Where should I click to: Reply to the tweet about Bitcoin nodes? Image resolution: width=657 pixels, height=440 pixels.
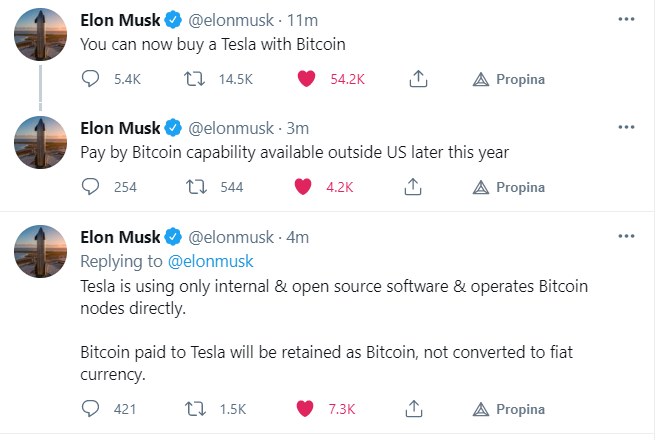[90, 409]
